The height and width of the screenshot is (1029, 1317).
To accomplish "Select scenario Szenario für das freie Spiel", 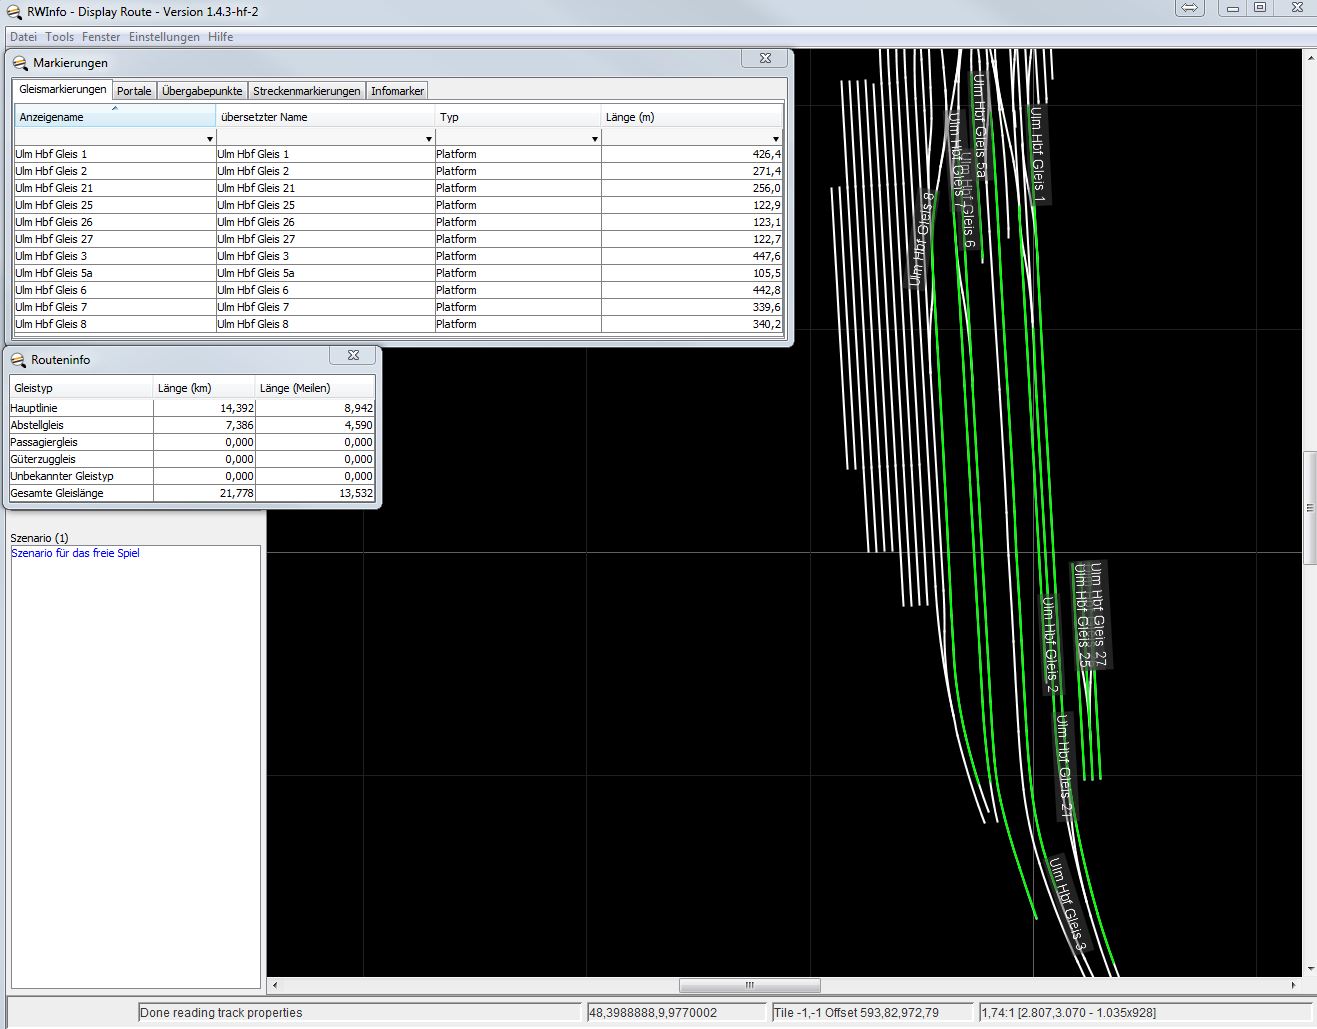I will tap(75, 553).
